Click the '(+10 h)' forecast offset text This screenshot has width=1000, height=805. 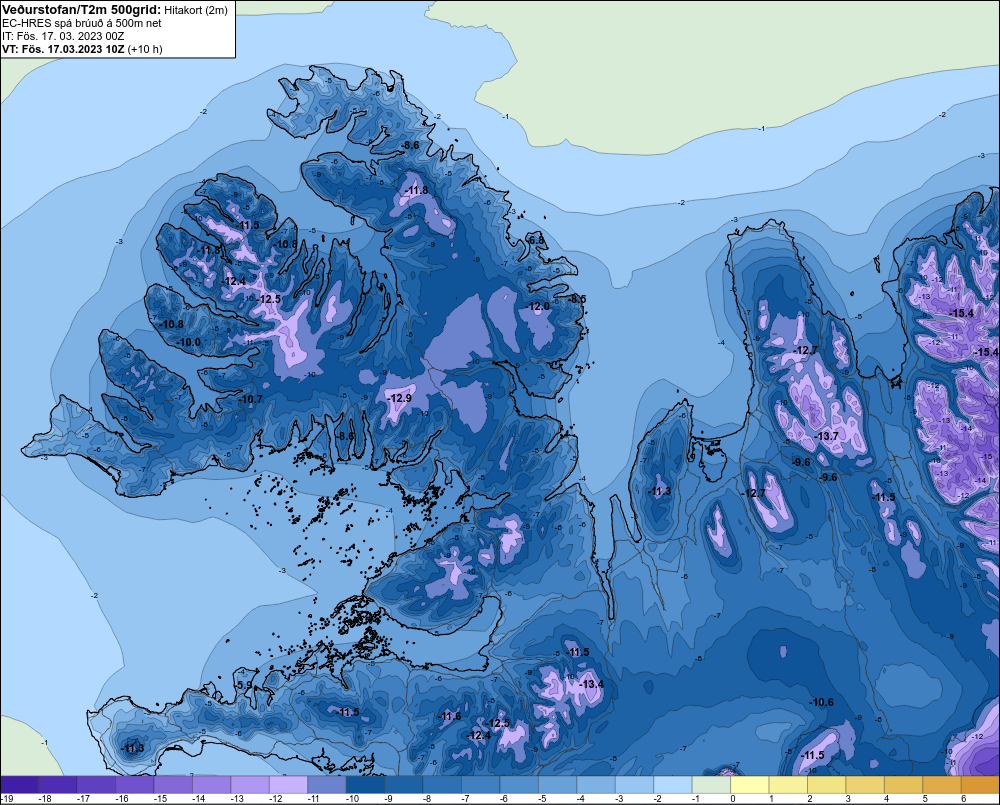click(x=145, y=49)
